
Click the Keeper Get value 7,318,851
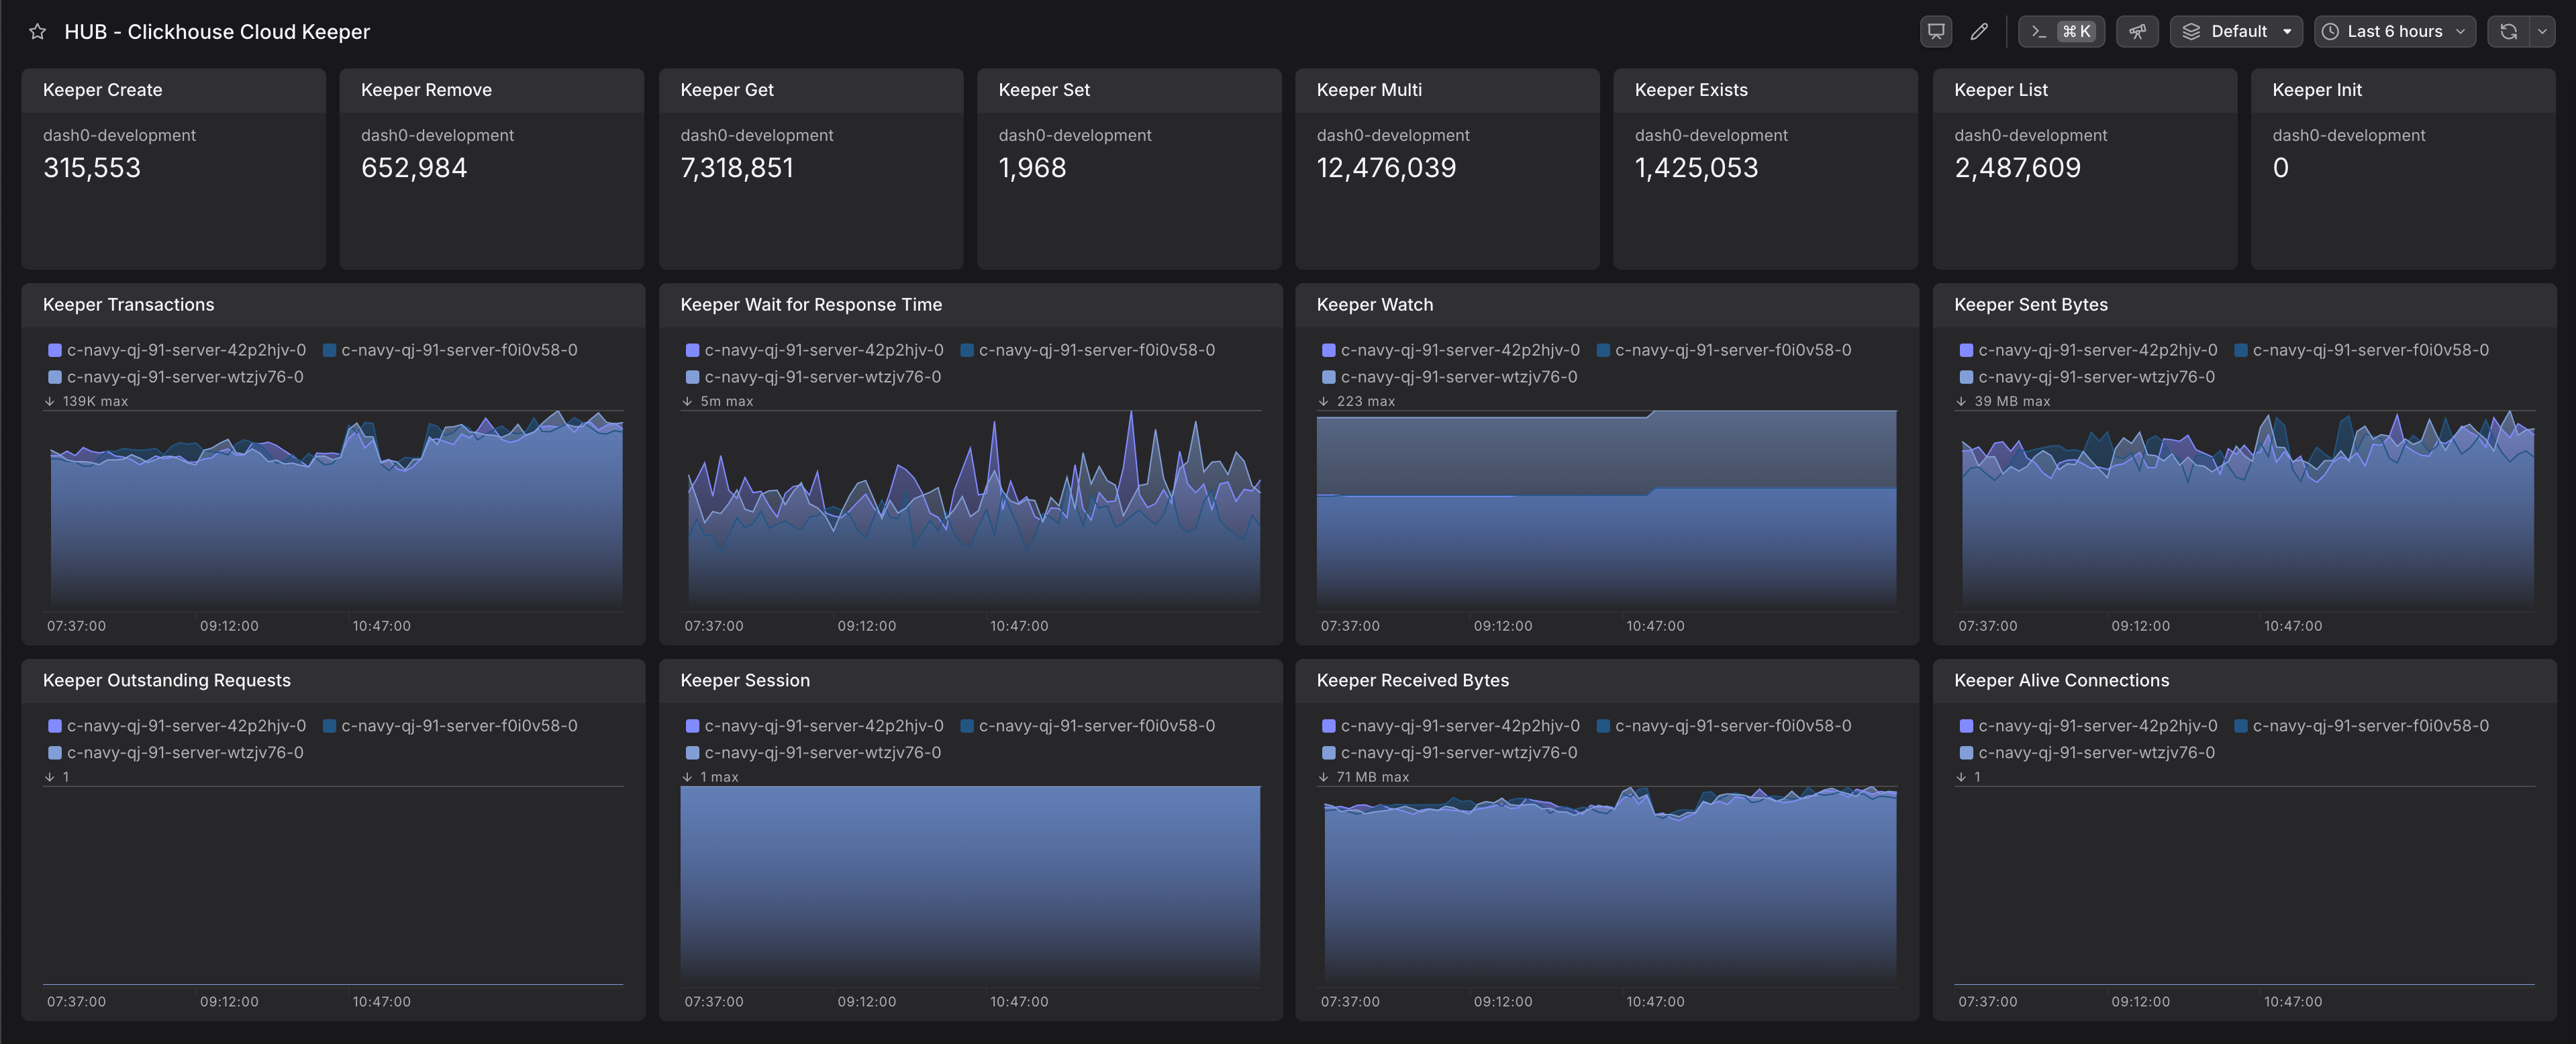coord(736,168)
